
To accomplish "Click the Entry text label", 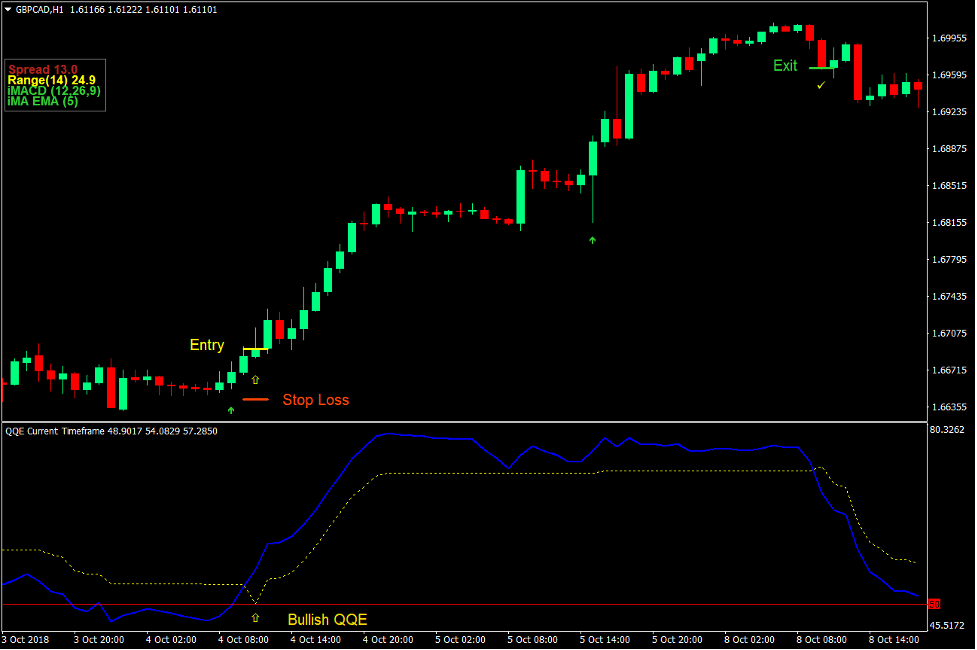I will pos(207,345).
